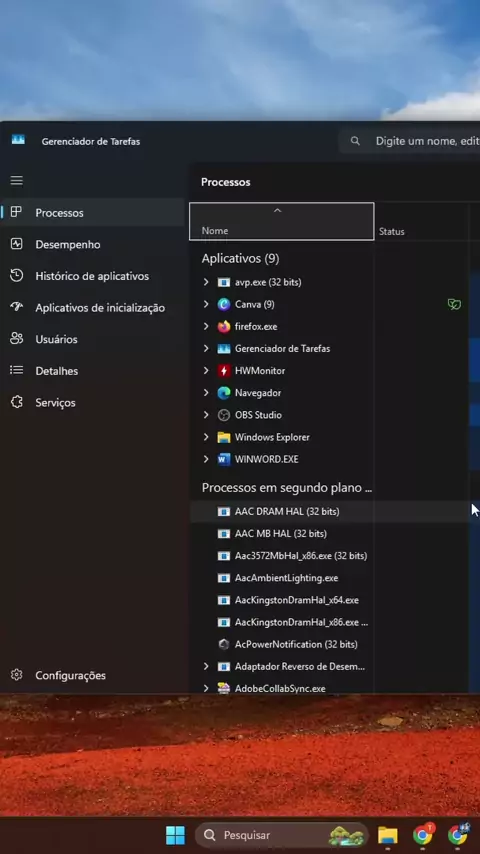This screenshot has height=854, width=480.
Task: Open File Explorer from the taskbar
Action: 388,835
